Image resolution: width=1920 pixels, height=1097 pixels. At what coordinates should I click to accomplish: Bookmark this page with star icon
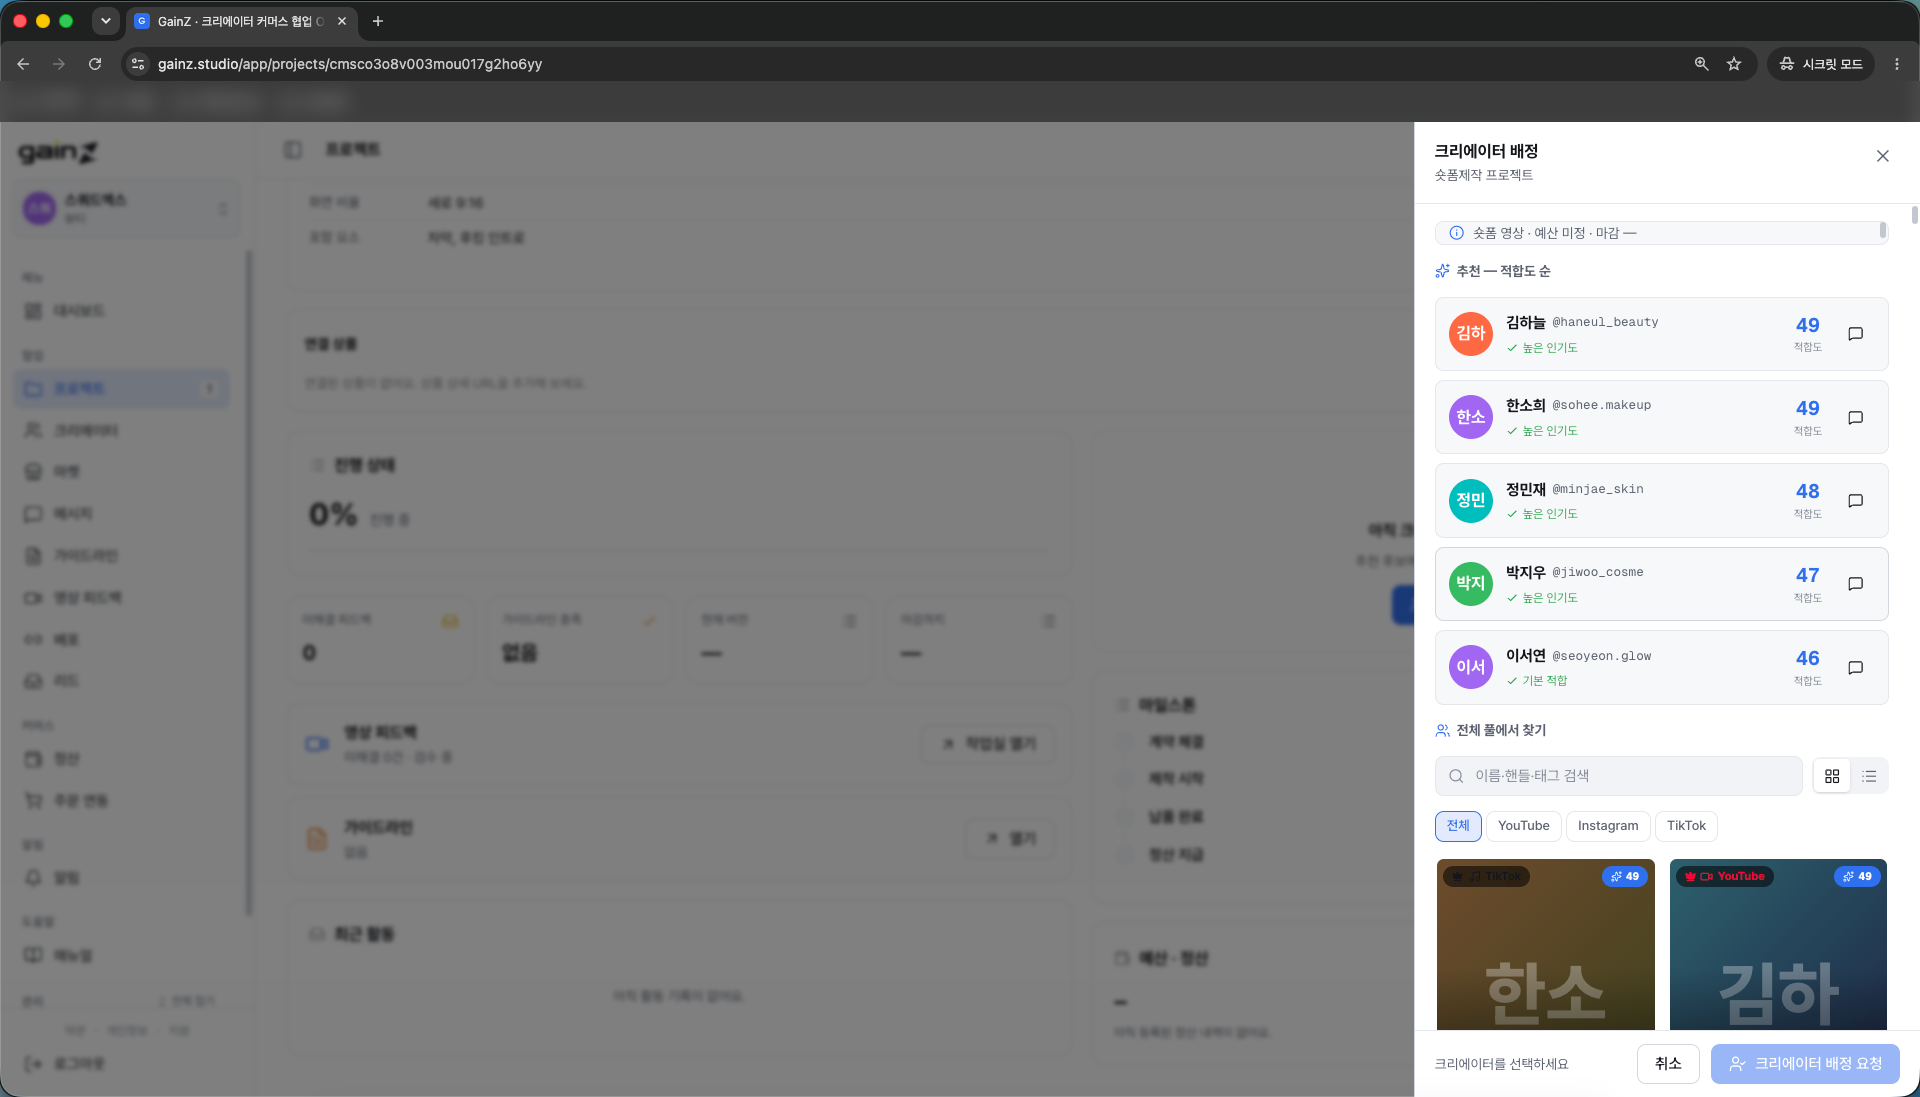[1734, 64]
